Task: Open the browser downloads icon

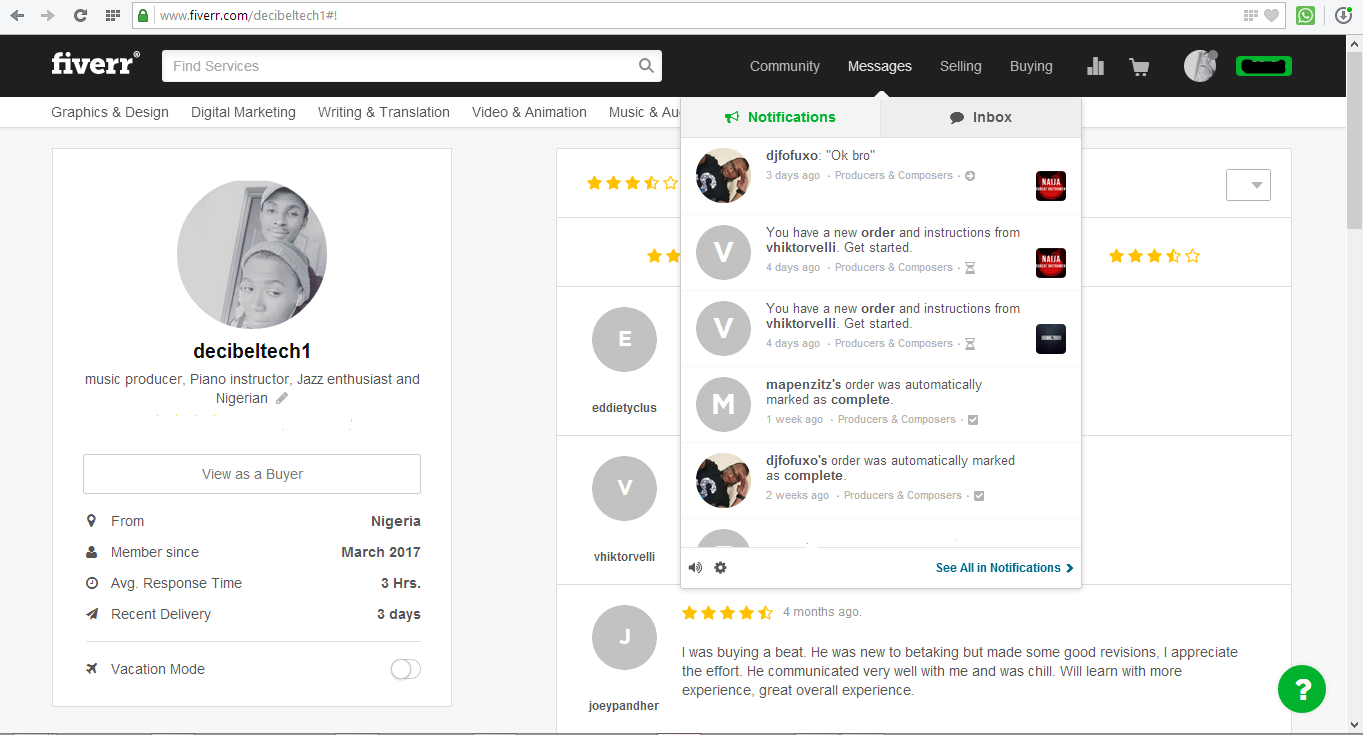Action: [x=1344, y=15]
